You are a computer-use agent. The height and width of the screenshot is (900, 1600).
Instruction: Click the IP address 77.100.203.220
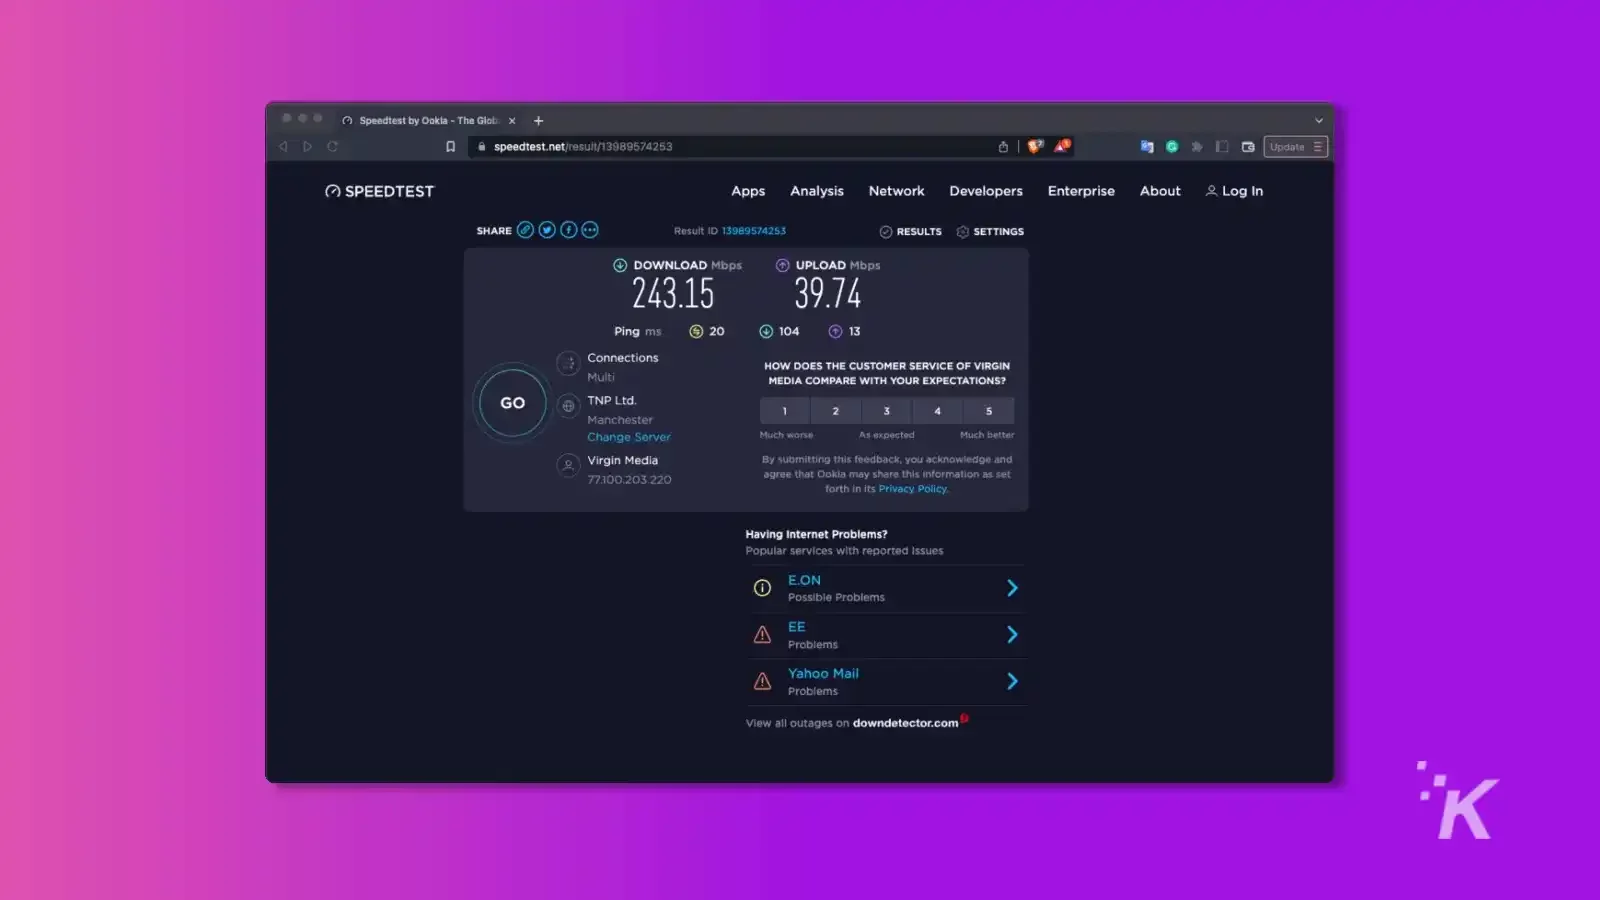629,480
